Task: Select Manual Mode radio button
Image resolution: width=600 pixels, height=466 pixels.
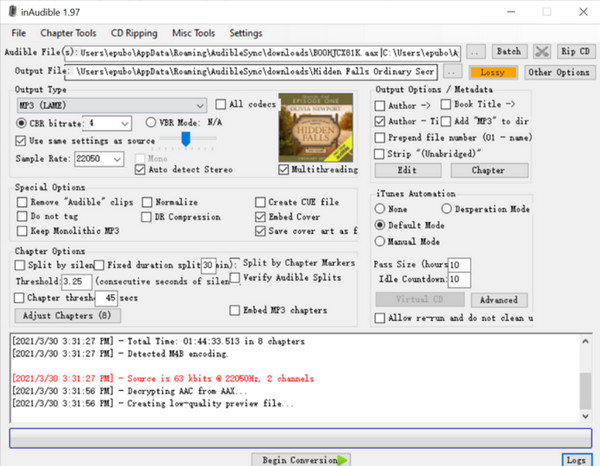Action: point(380,241)
